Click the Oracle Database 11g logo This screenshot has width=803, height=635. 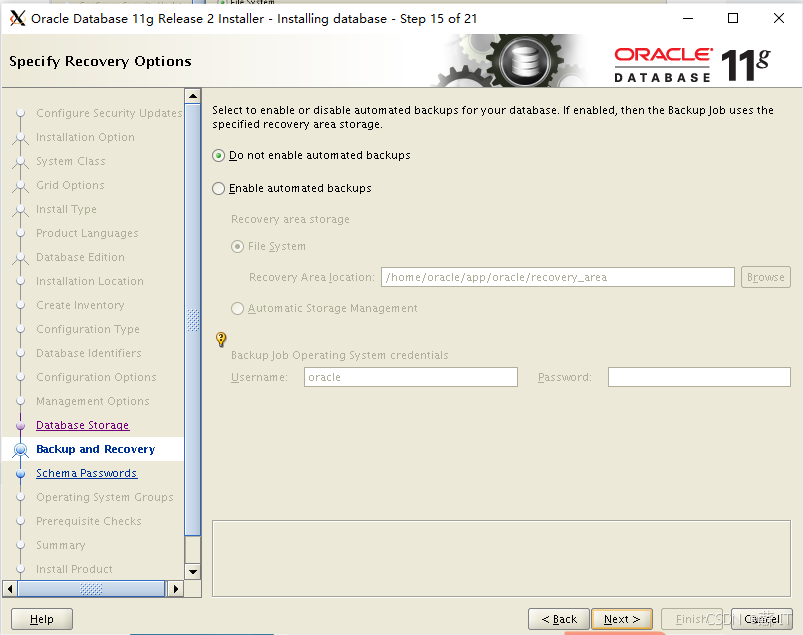click(x=690, y=60)
